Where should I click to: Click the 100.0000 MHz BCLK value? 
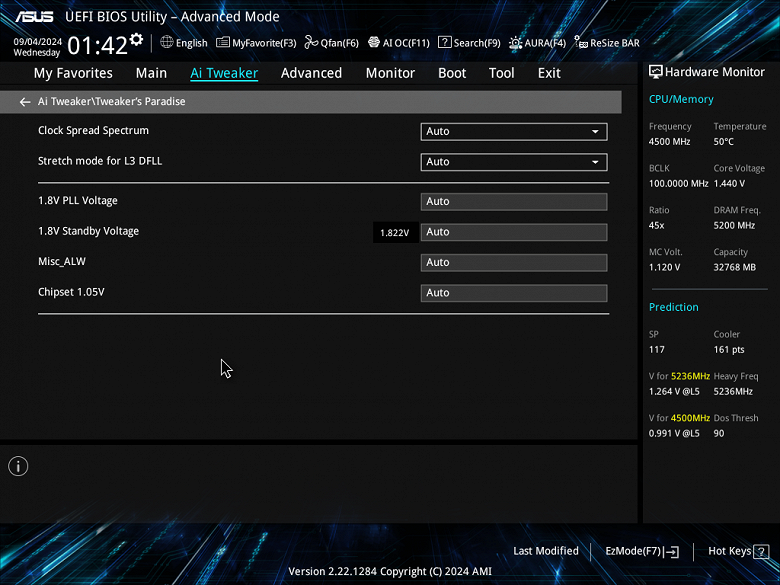point(678,184)
